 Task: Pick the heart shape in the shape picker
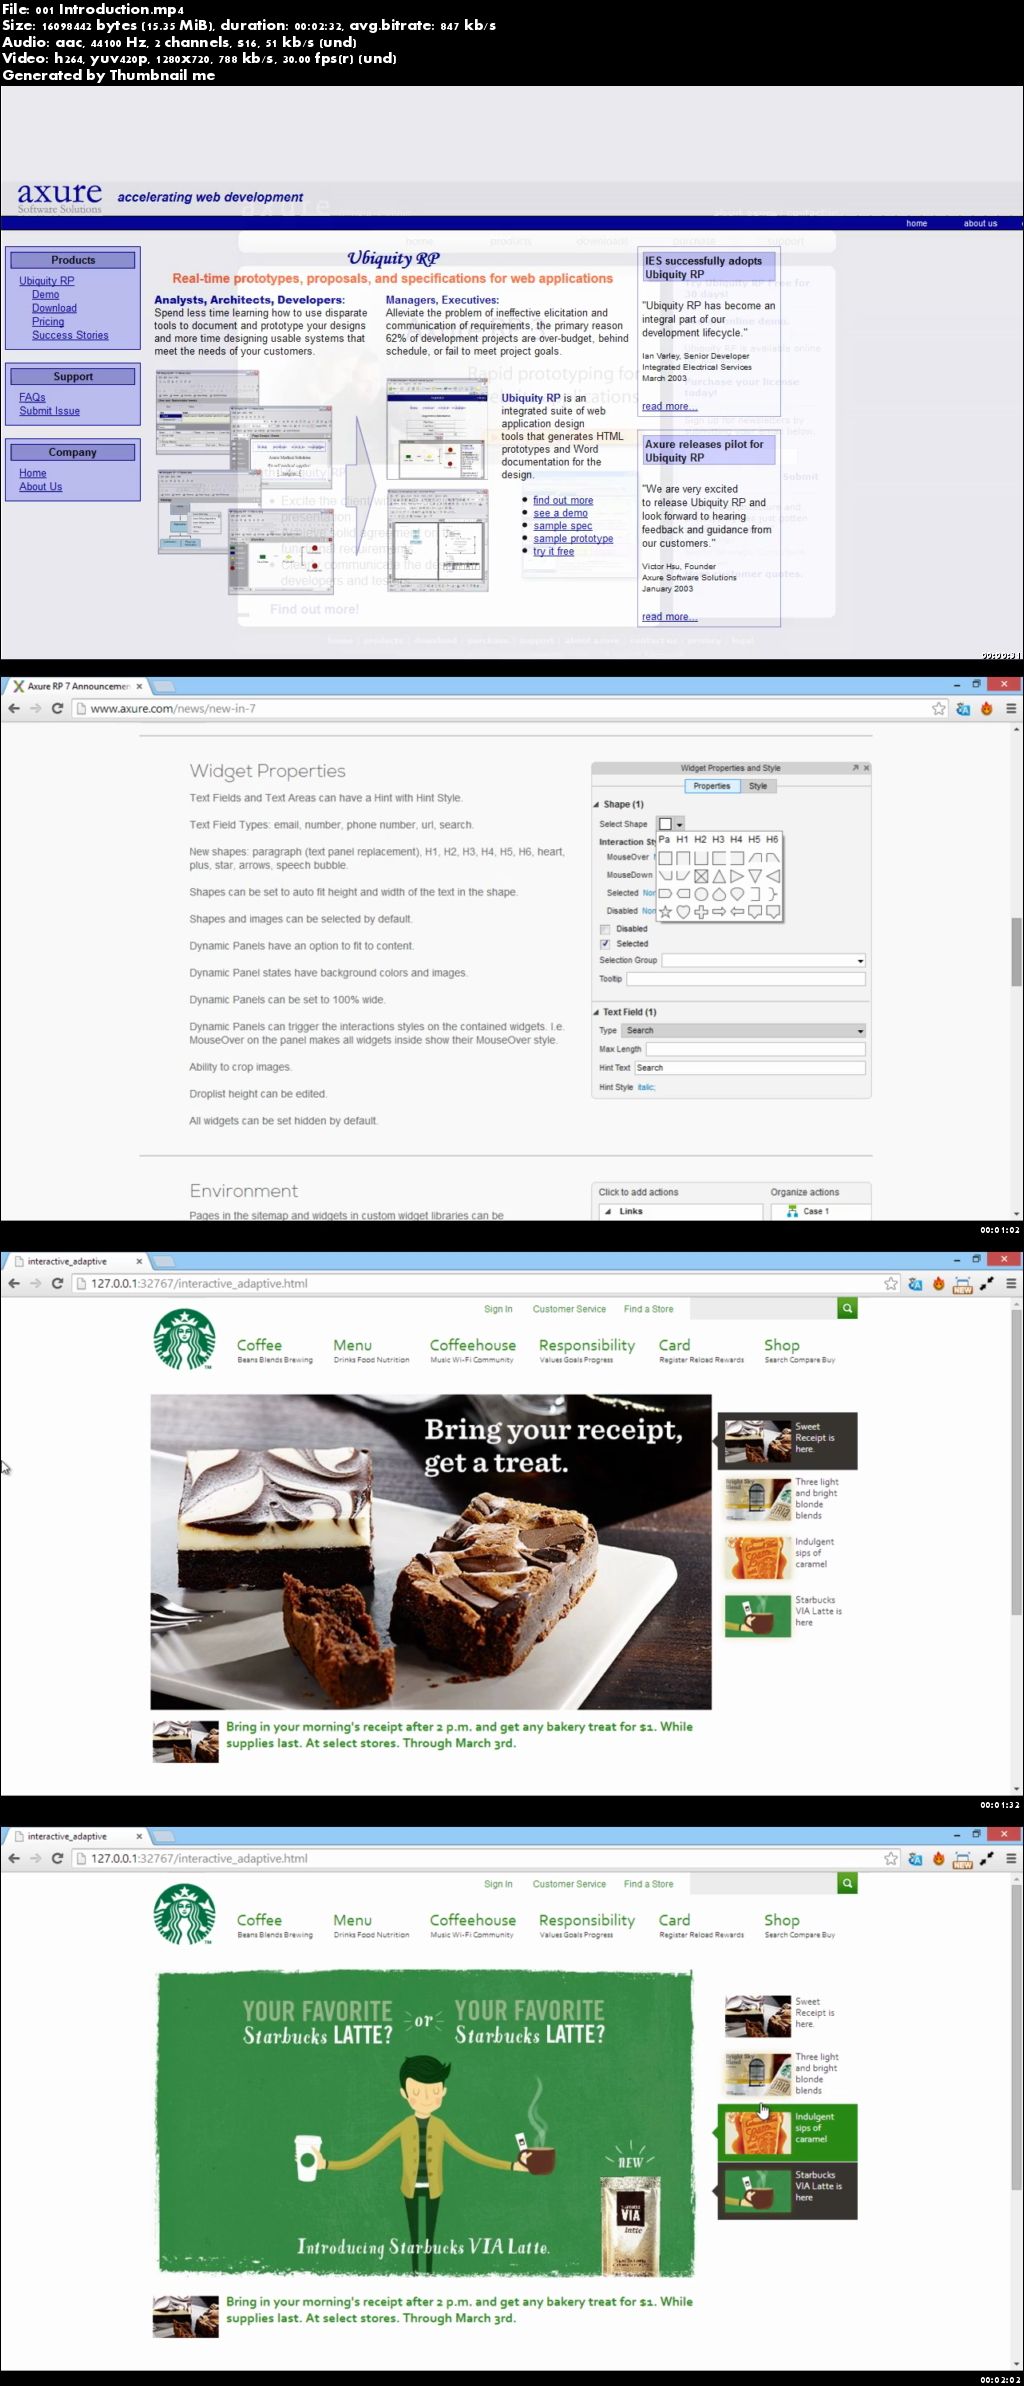click(x=683, y=912)
